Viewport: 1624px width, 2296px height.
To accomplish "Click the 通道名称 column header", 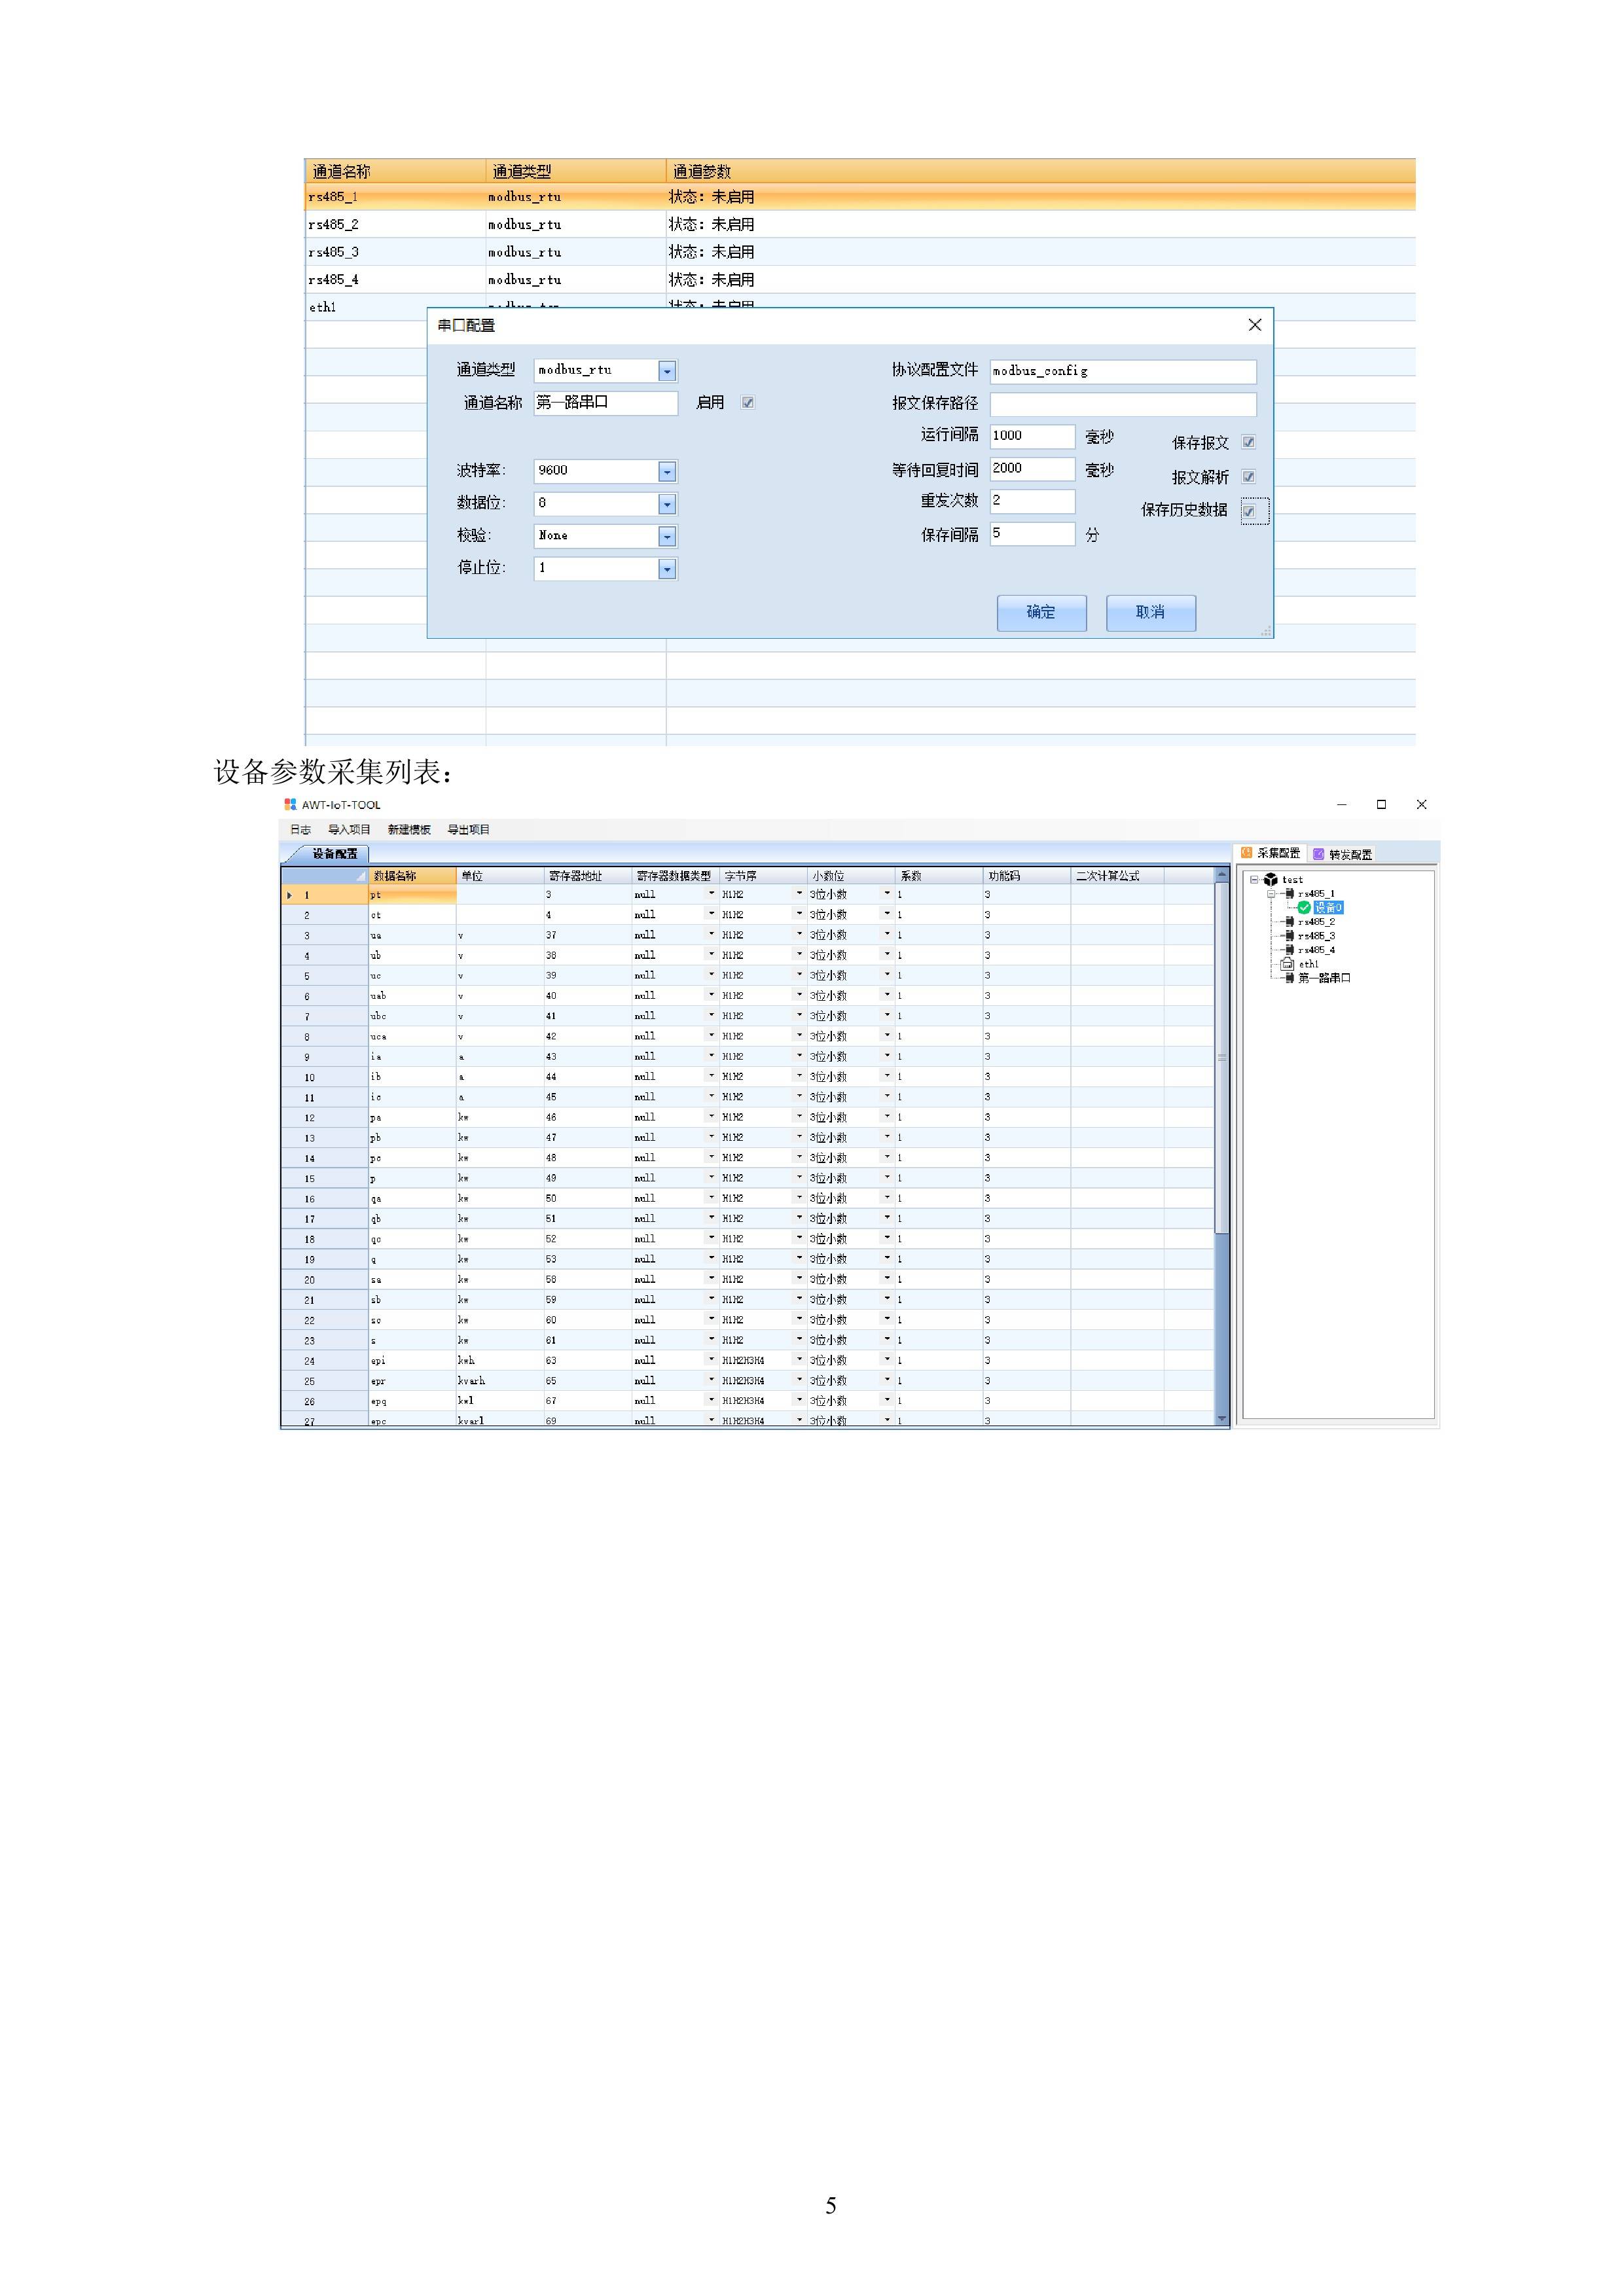I will 395,171.
